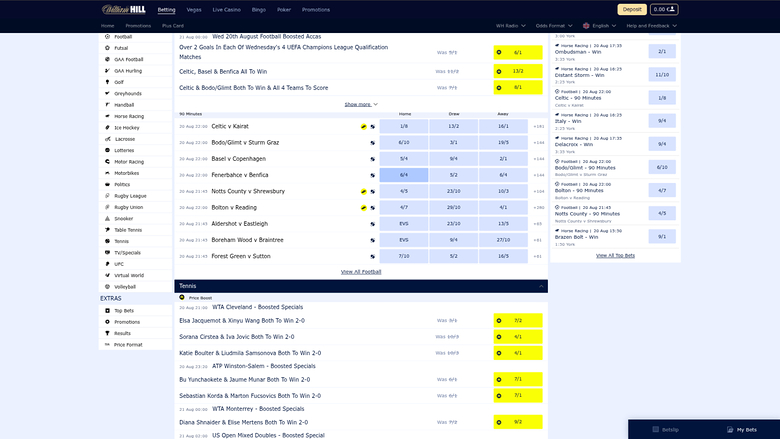Expand football boosts with Show more
Viewport: 780px width, 439px height.
point(361,104)
